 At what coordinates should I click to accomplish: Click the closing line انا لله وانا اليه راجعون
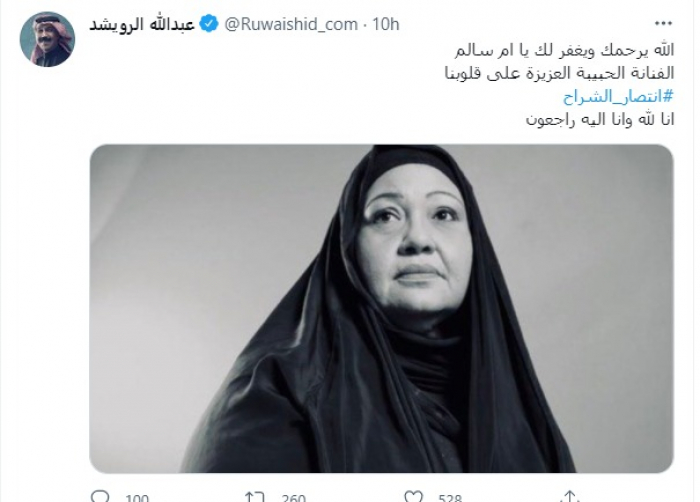click(600, 119)
